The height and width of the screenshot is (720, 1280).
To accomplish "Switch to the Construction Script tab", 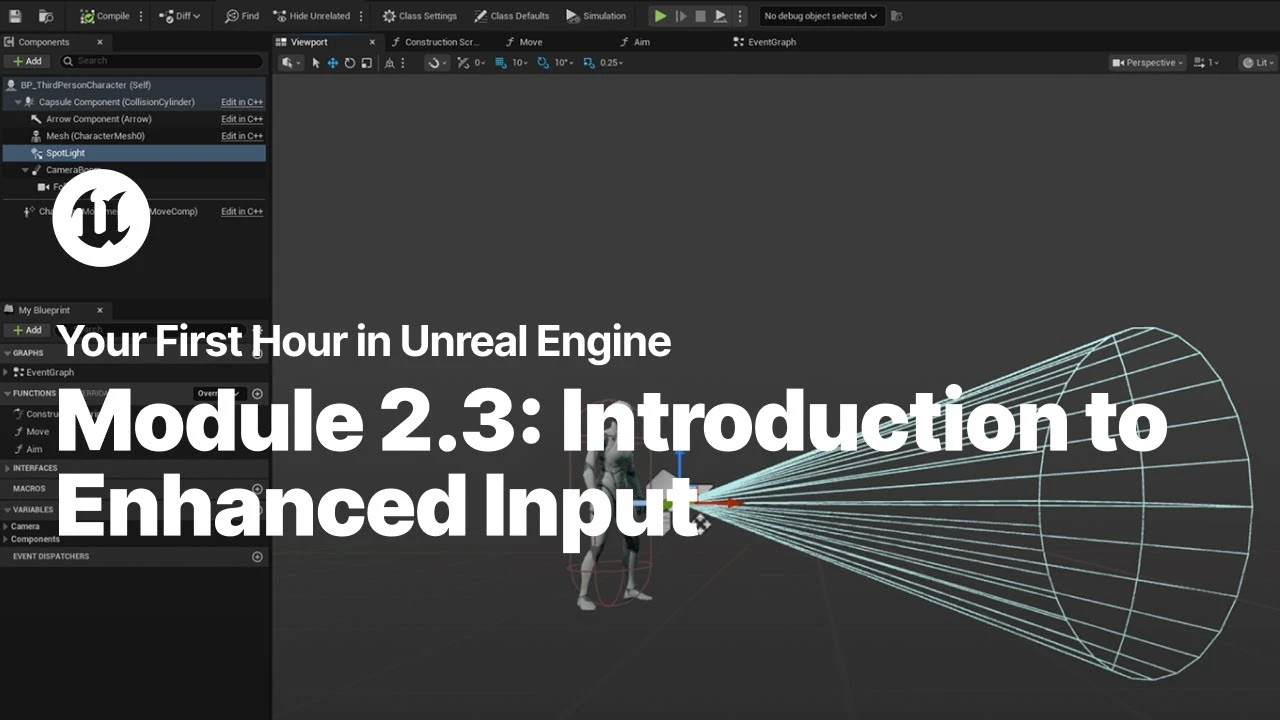I will coord(435,42).
